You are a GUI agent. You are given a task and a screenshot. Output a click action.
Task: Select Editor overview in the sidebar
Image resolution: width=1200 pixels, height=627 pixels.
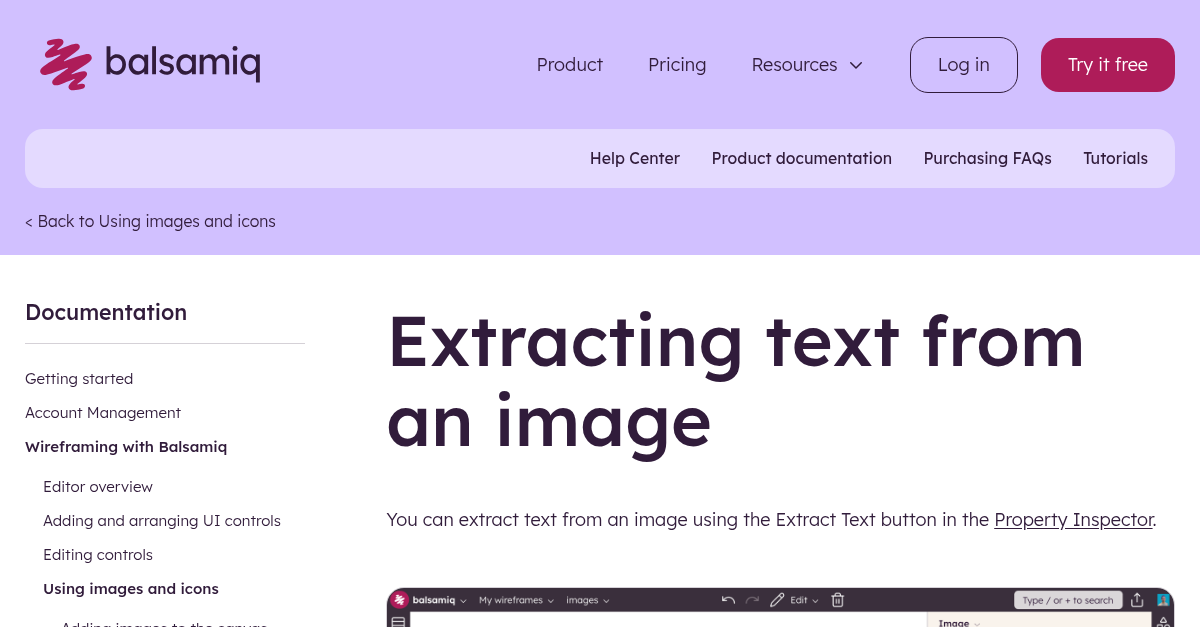tap(98, 487)
